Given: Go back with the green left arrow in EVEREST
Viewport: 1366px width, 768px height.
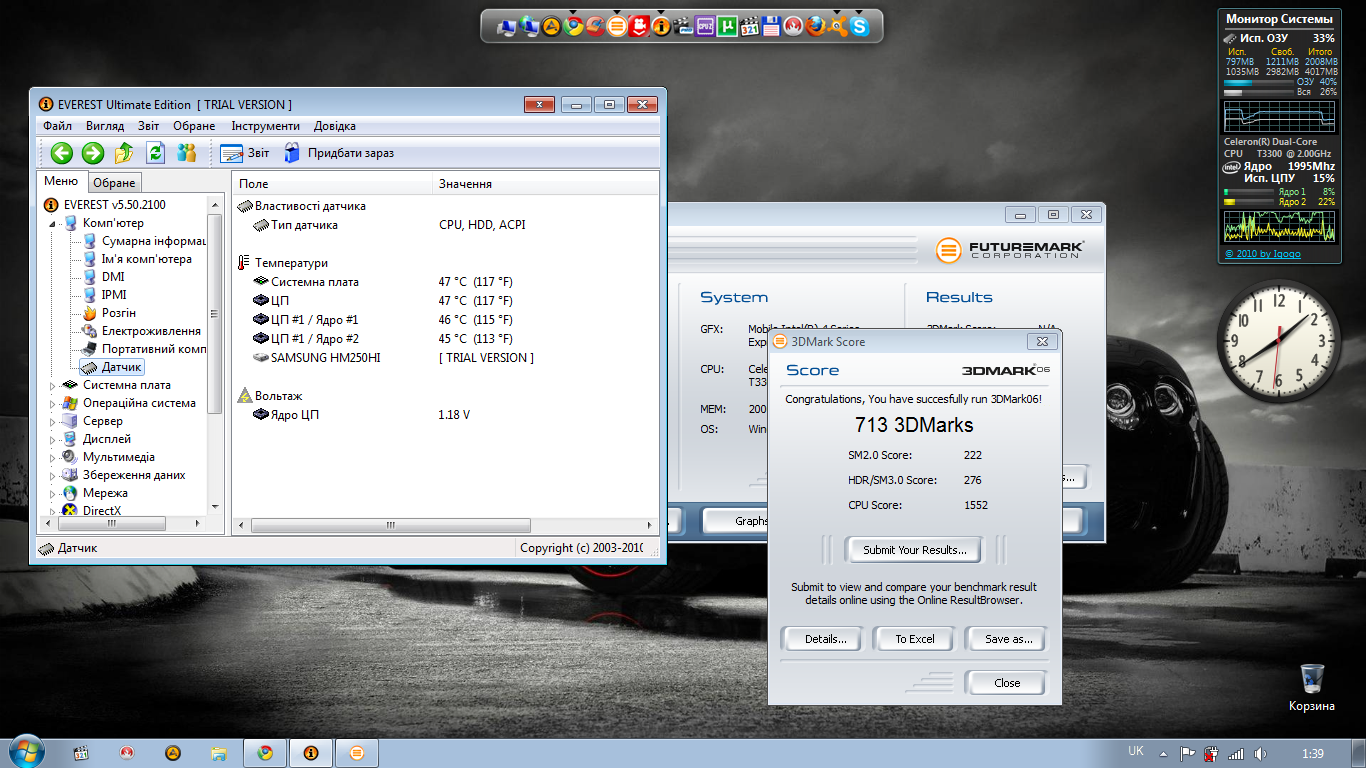Looking at the screenshot, I should point(62,153).
